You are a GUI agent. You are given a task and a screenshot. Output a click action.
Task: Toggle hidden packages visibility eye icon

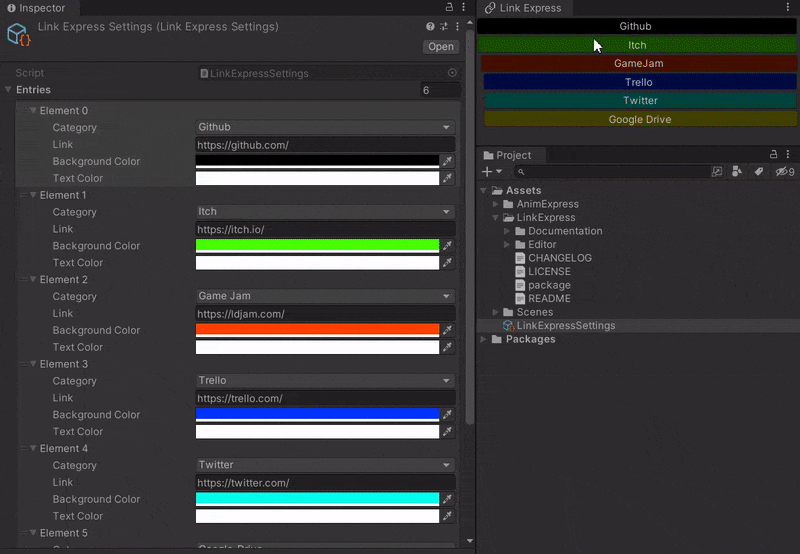[x=785, y=171]
